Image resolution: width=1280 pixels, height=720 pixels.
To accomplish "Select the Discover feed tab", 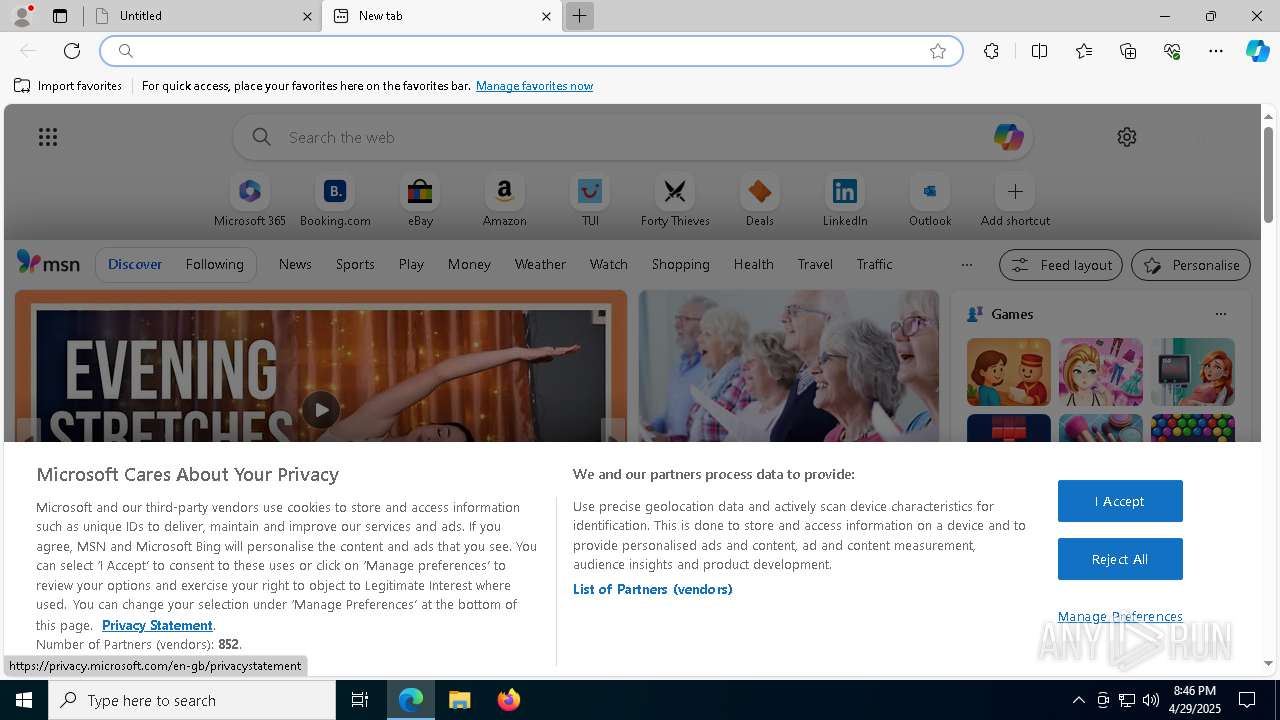I will coord(135,264).
